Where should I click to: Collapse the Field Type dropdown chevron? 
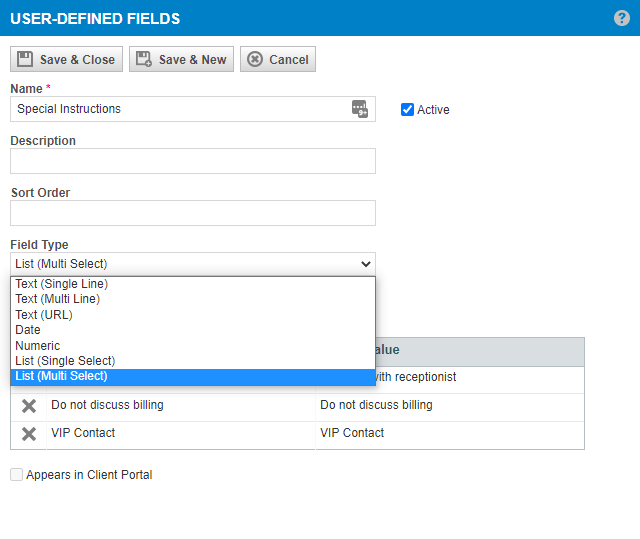[366, 264]
